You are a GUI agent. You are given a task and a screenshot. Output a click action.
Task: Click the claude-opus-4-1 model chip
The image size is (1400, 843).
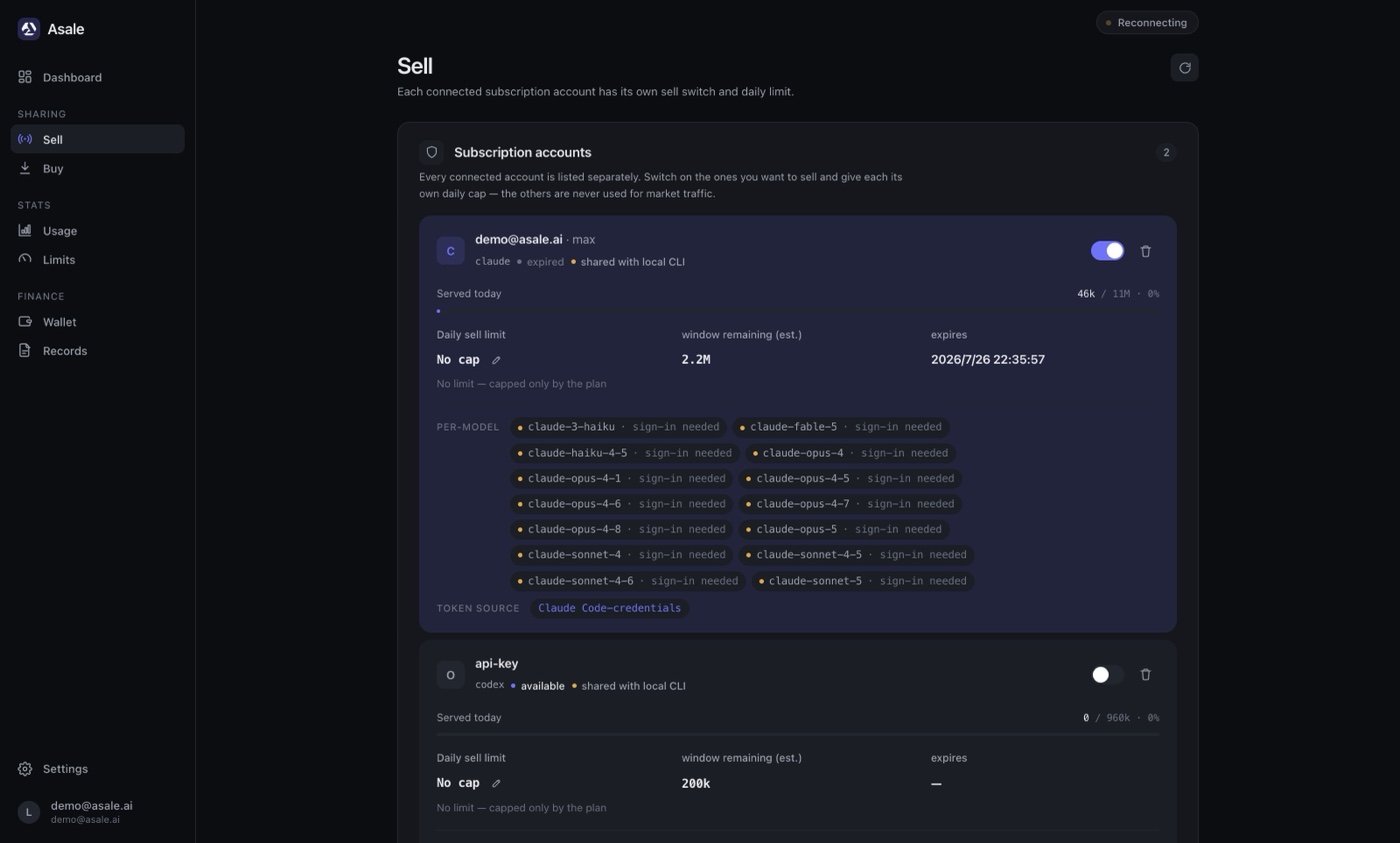point(622,478)
